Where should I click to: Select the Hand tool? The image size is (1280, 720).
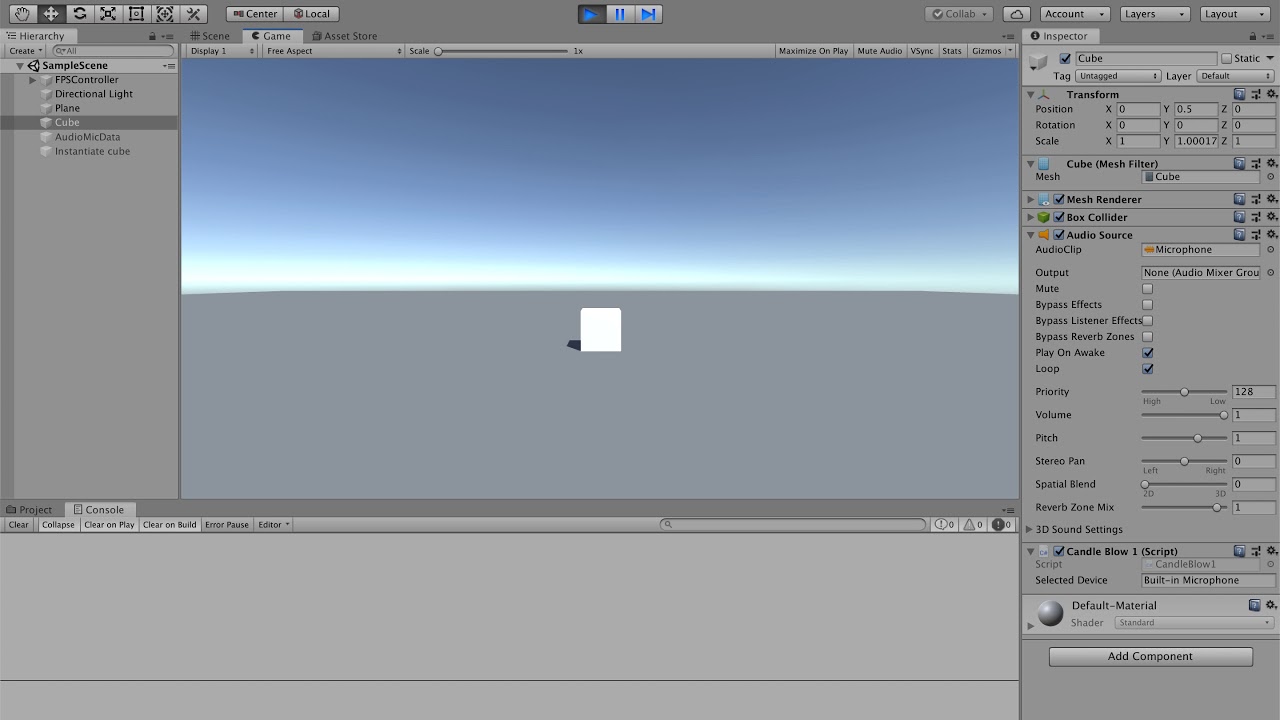22,14
